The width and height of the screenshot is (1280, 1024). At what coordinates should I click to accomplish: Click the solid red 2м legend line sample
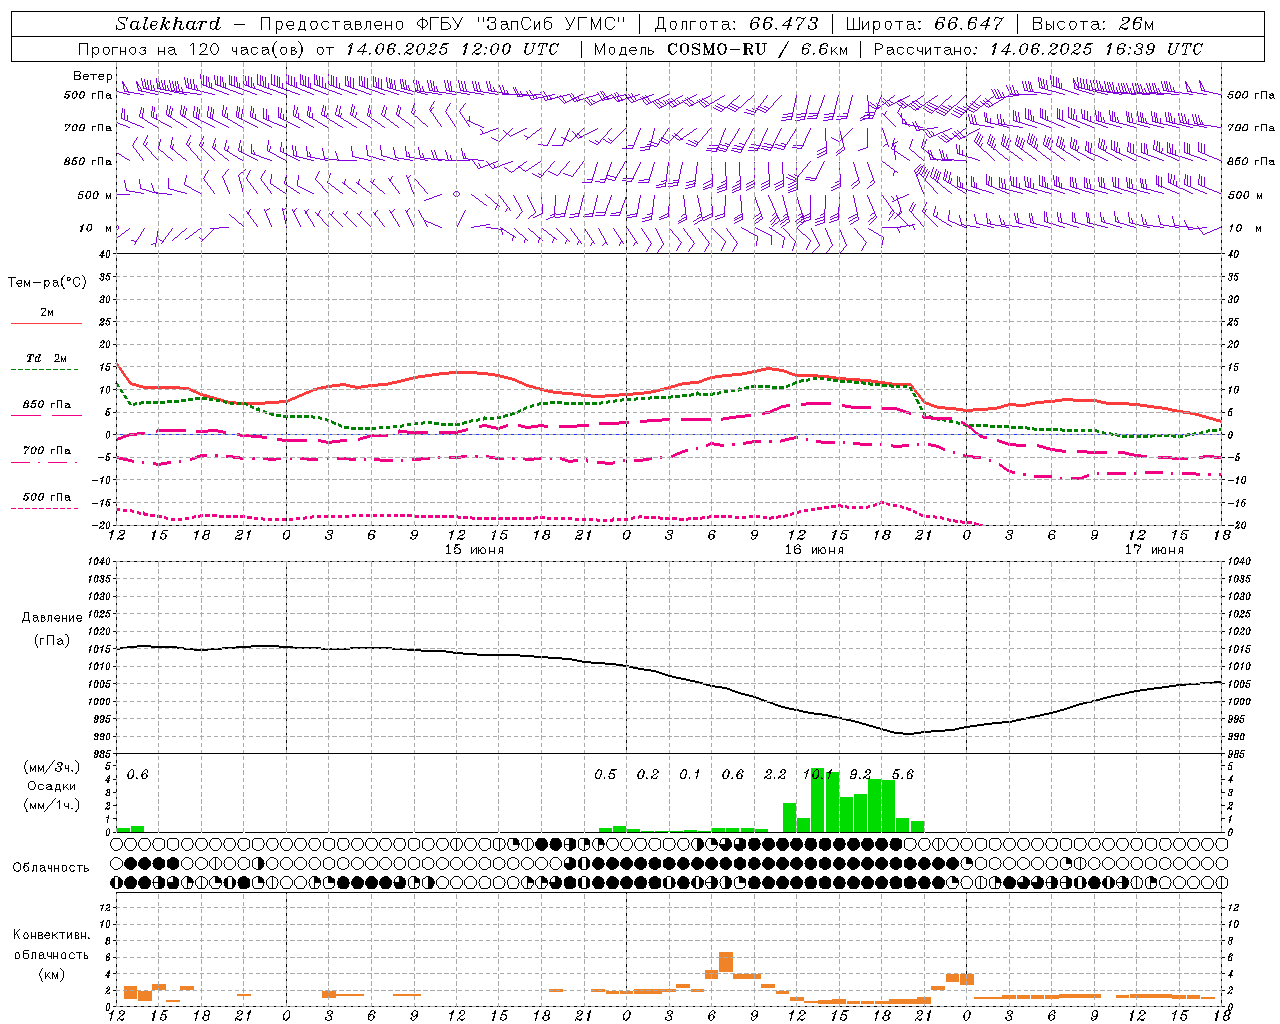(x=47, y=324)
